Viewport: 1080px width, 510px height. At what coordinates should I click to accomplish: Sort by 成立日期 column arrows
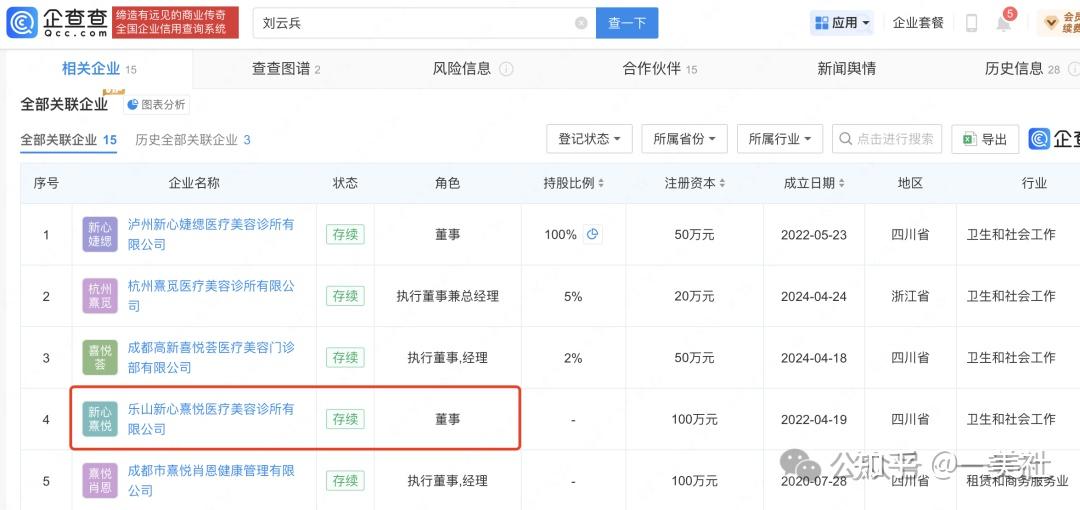click(841, 184)
